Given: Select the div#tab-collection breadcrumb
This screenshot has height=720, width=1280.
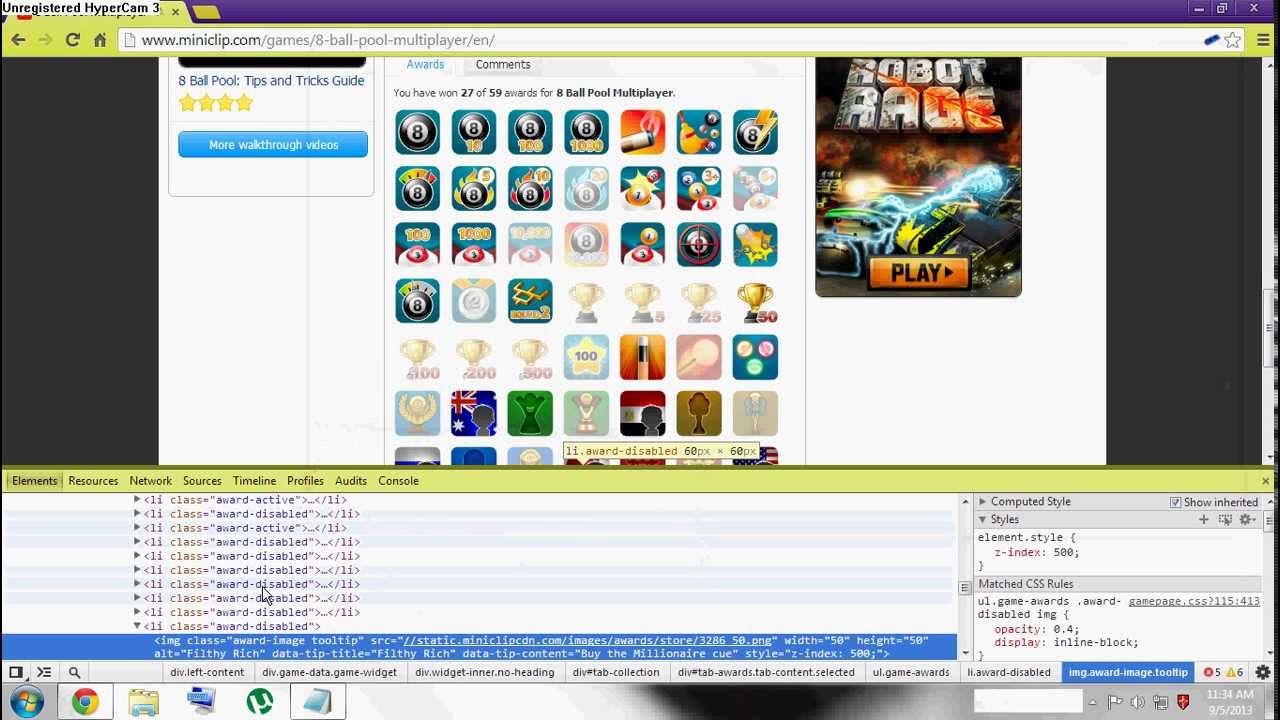Looking at the screenshot, I should click(616, 672).
